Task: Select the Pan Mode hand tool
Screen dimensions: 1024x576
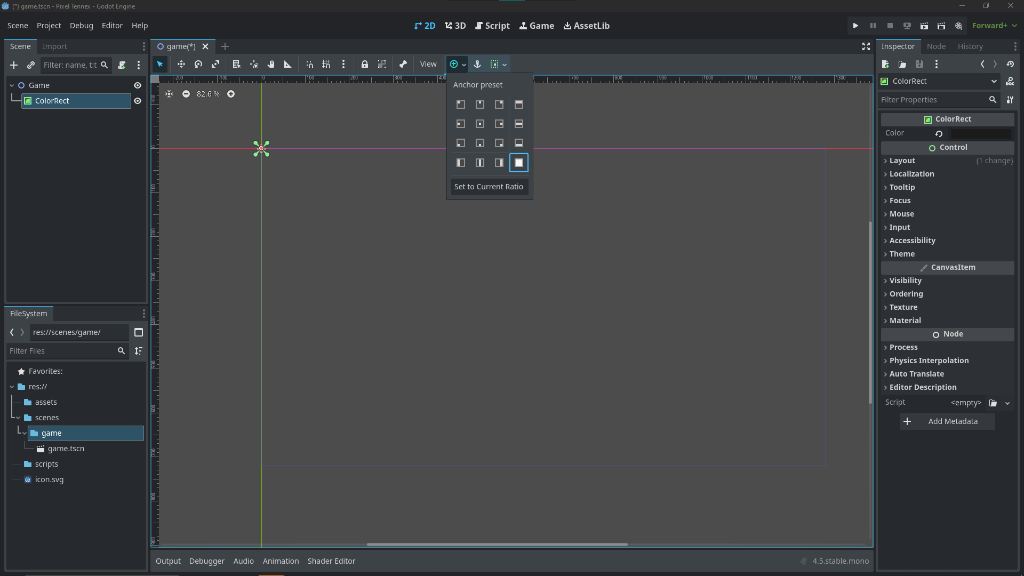Action: click(x=270, y=64)
